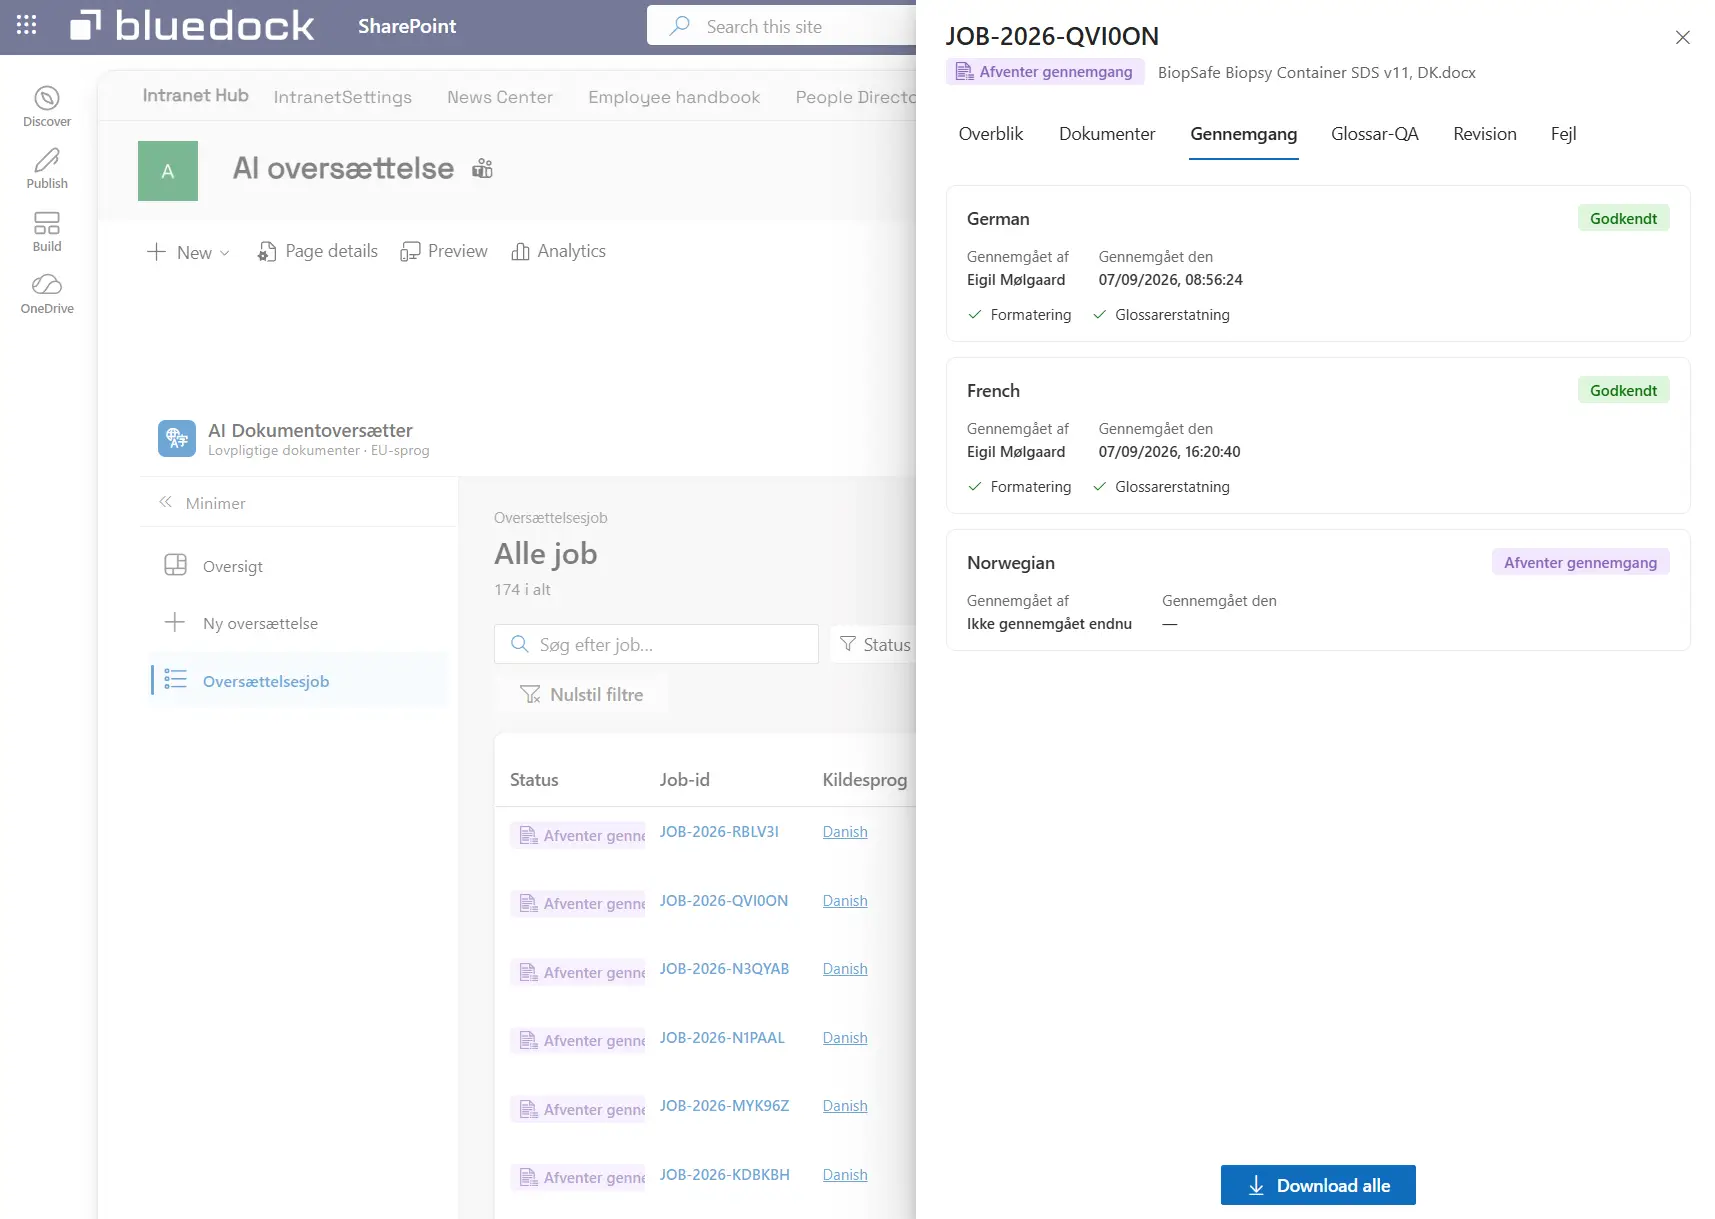Open the Analytics toolbar item
The image size is (1715, 1219).
point(558,252)
